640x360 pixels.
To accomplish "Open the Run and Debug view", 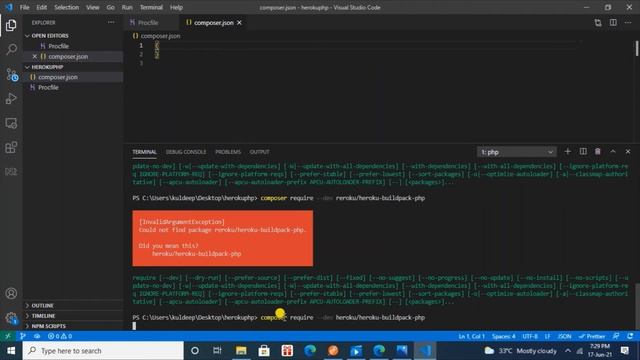I will (11, 98).
